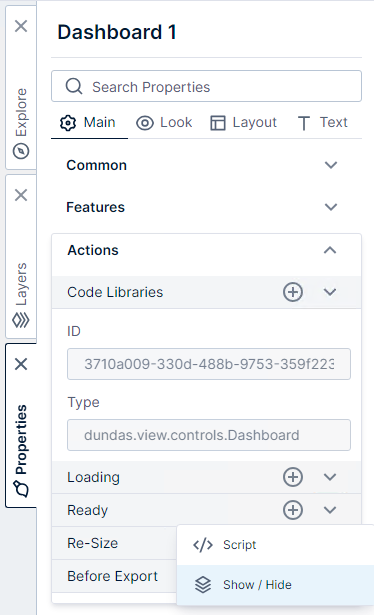
Task: Click the ID value field
Action: coord(209,364)
